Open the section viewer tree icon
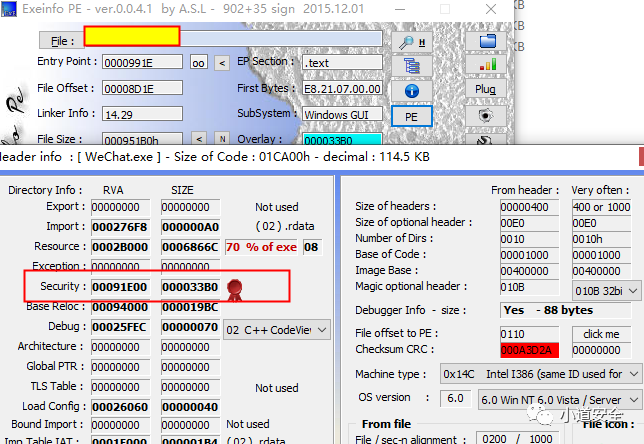Image resolution: width=644 pixels, height=444 pixels. tap(412, 66)
